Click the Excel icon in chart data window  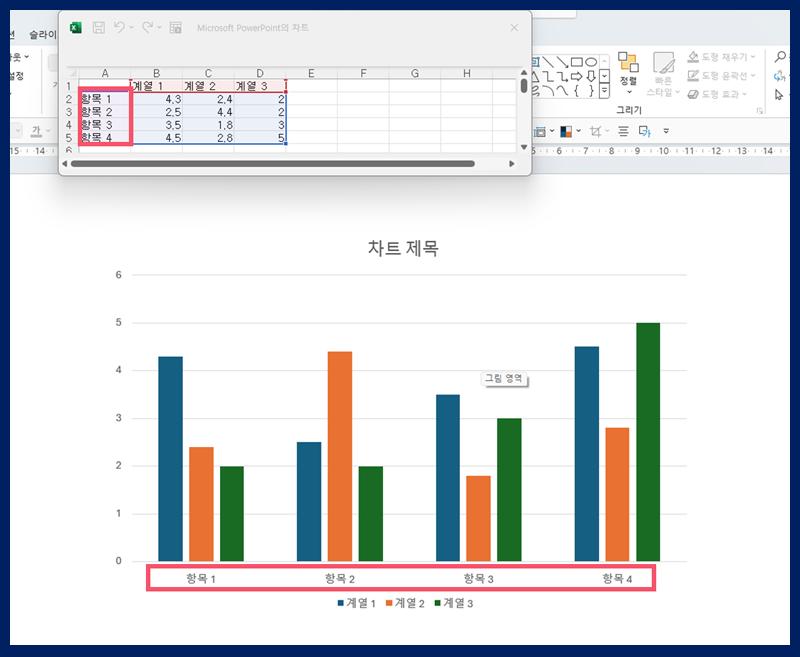(x=76, y=28)
